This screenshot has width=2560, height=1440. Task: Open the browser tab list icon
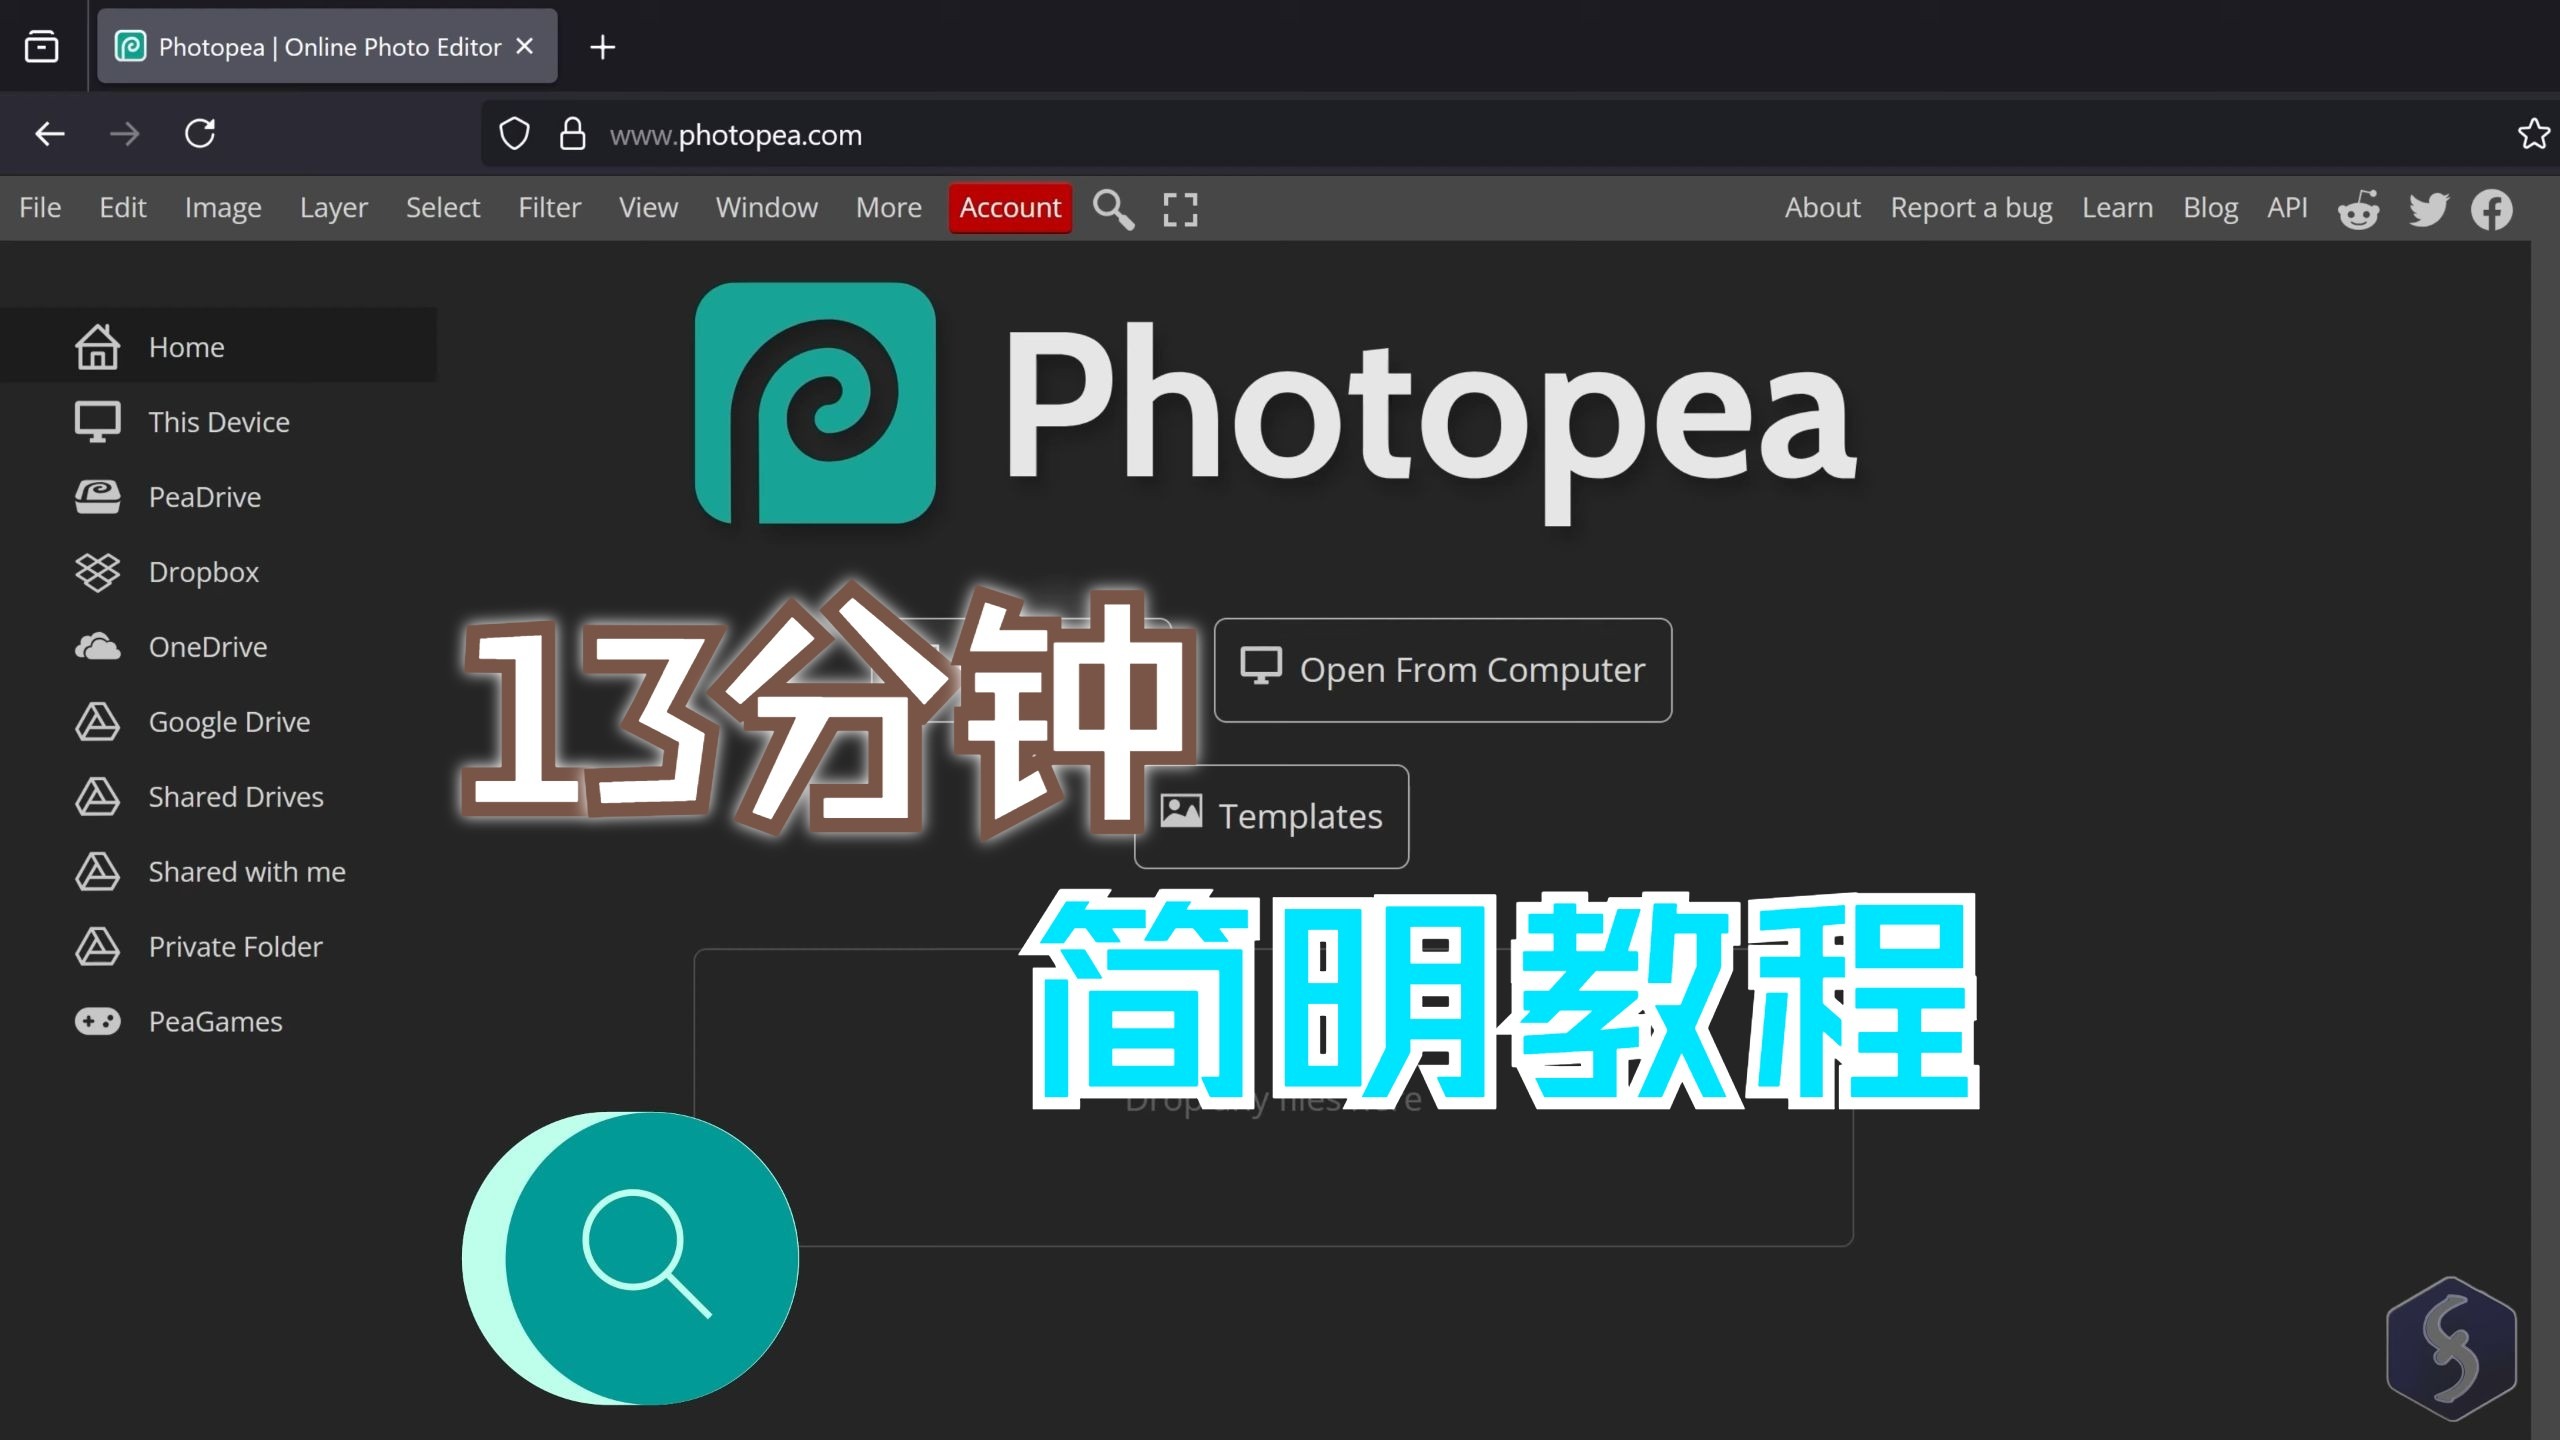41,47
